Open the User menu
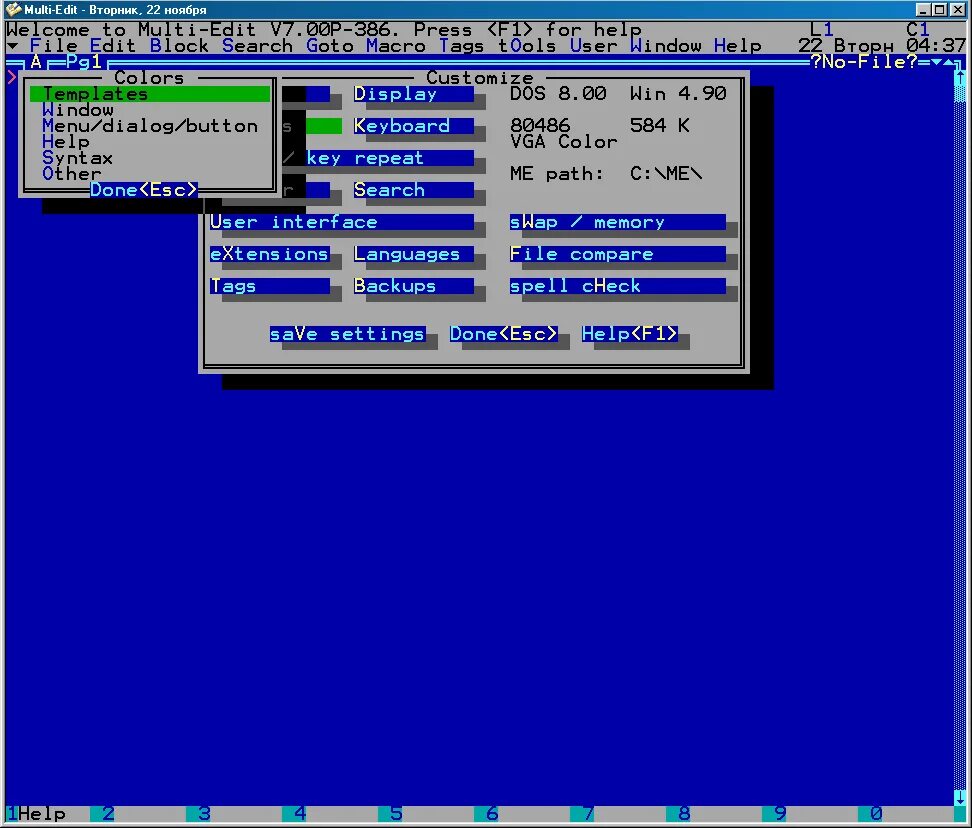This screenshot has width=972, height=828. (593, 46)
